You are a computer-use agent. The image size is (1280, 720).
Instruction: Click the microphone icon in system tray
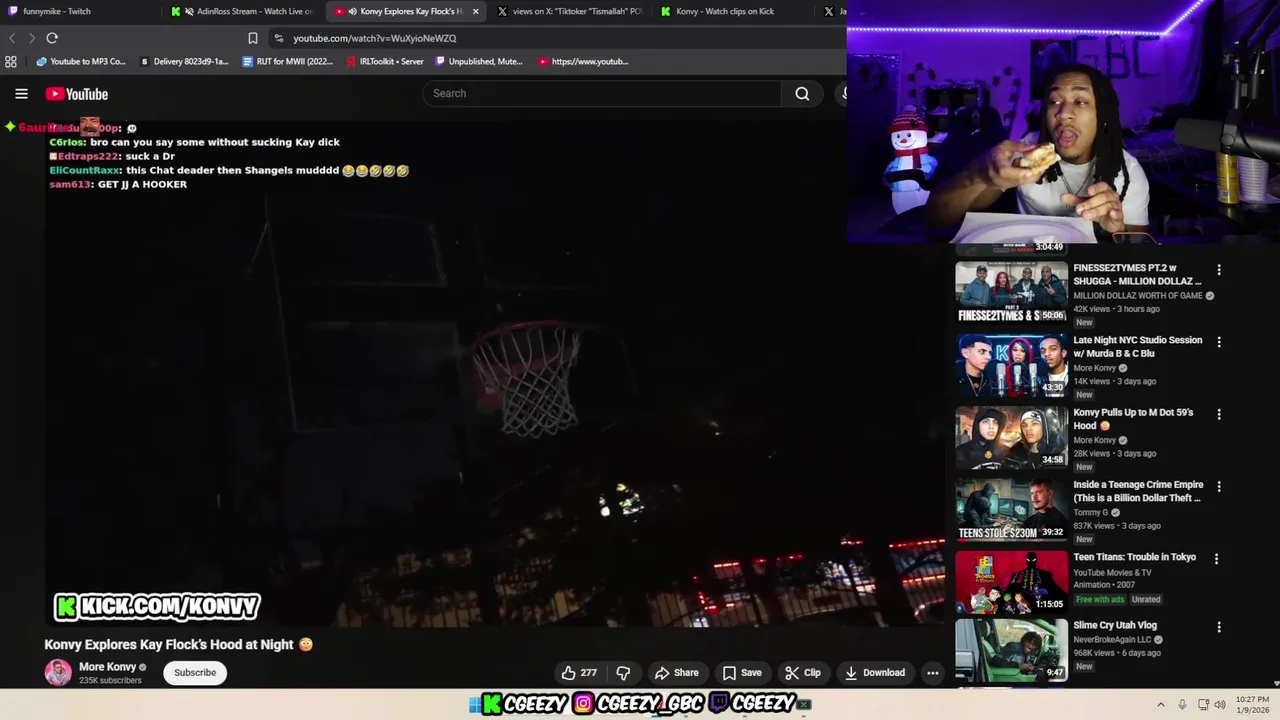click(1182, 704)
